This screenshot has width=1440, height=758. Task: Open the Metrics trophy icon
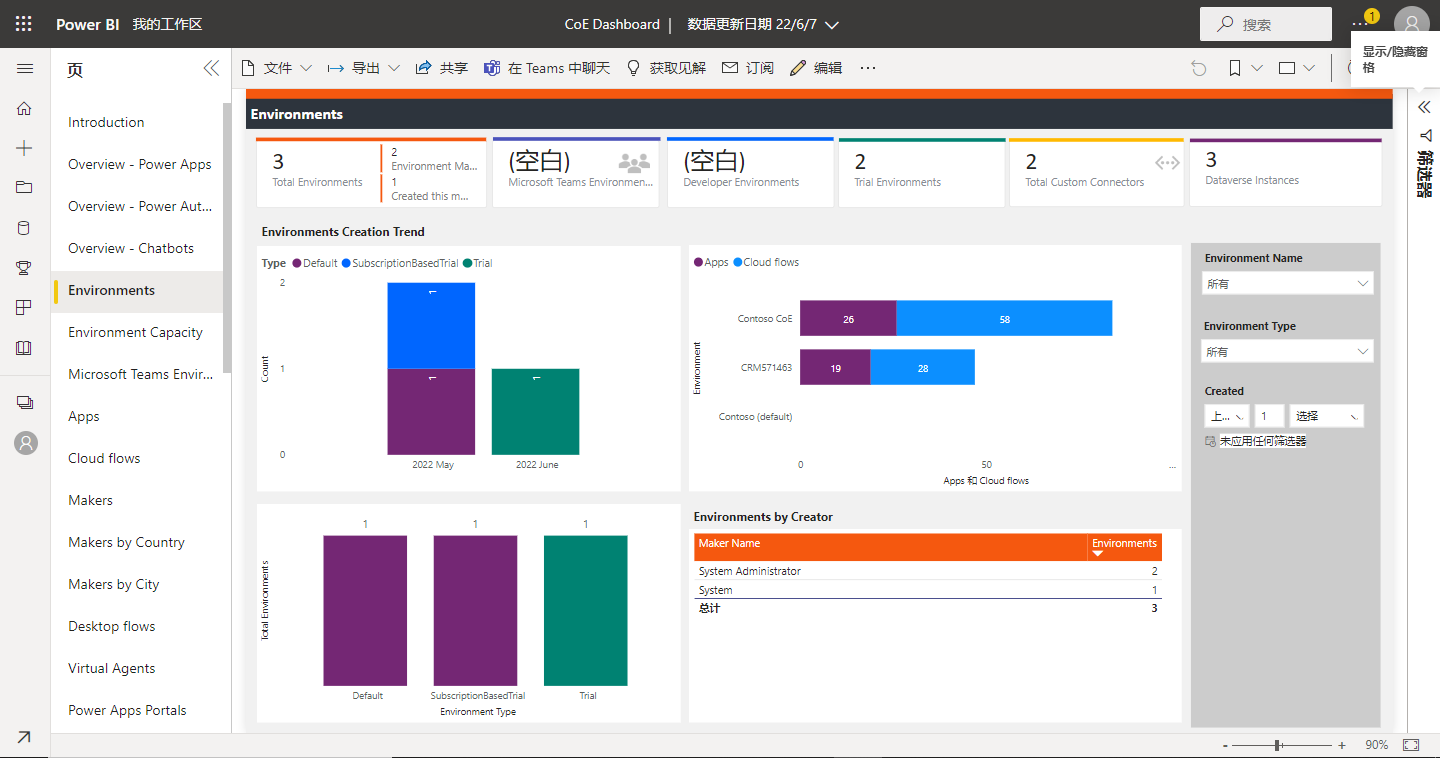click(25, 268)
